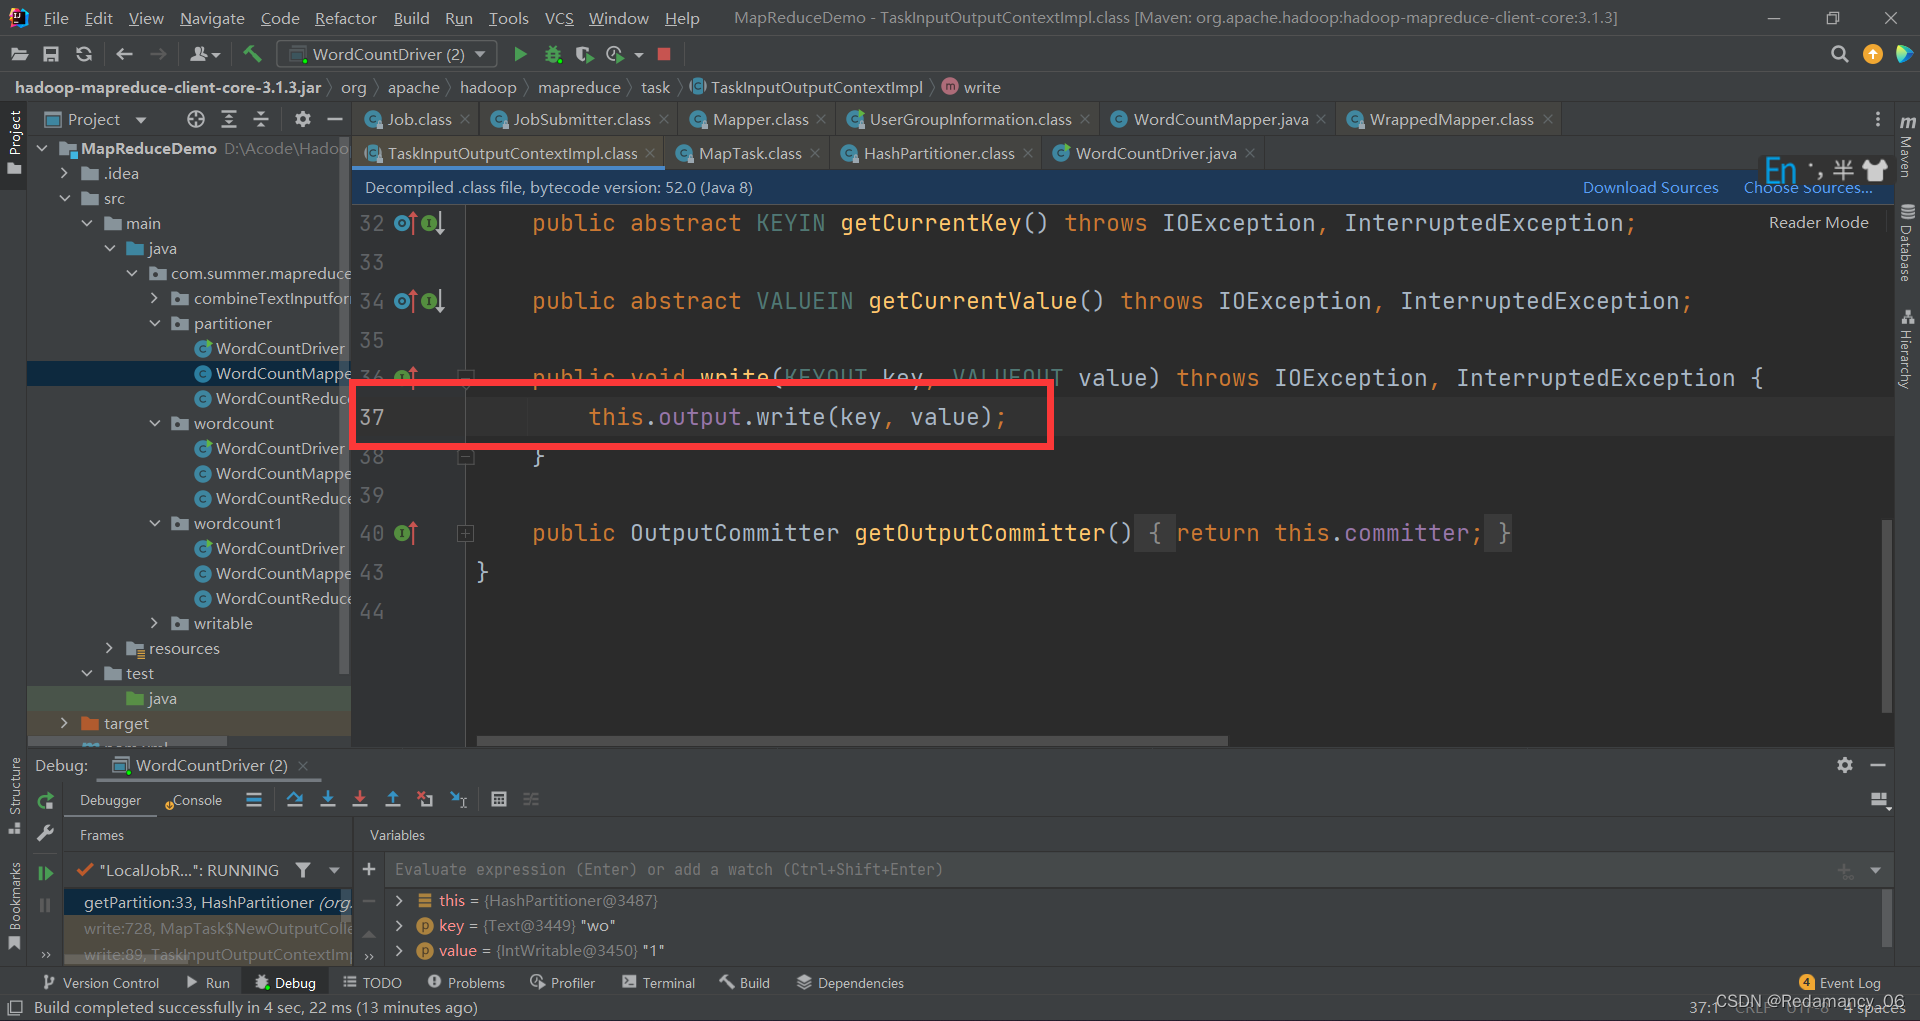Click the Step Over debugger icon
Viewport: 1920px width, 1021px height.
pyautogui.click(x=295, y=799)
